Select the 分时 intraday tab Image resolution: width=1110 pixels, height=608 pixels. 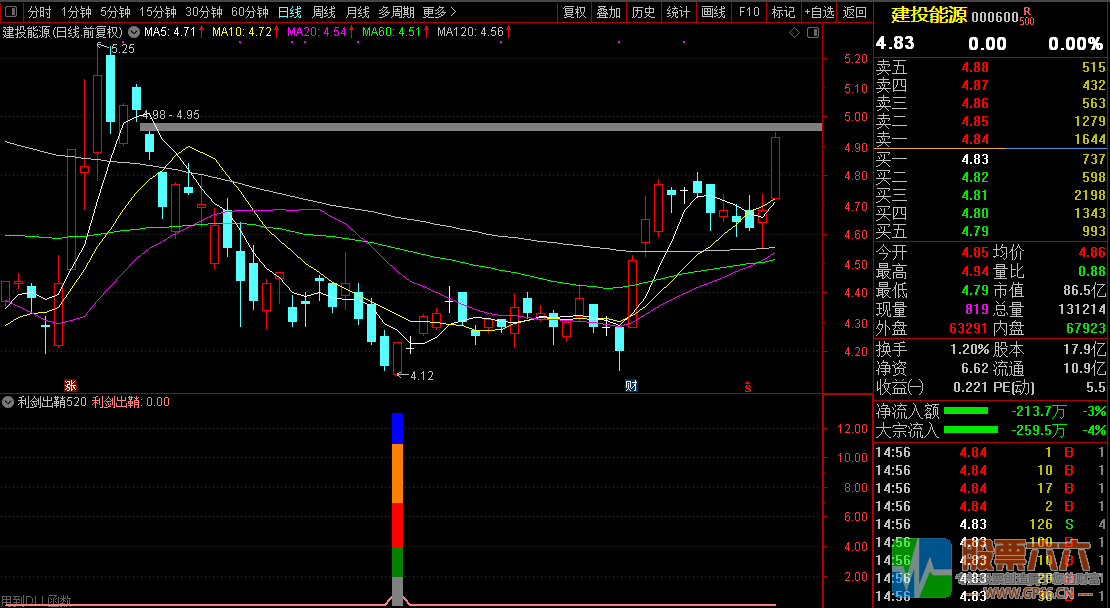pos(39,13)
